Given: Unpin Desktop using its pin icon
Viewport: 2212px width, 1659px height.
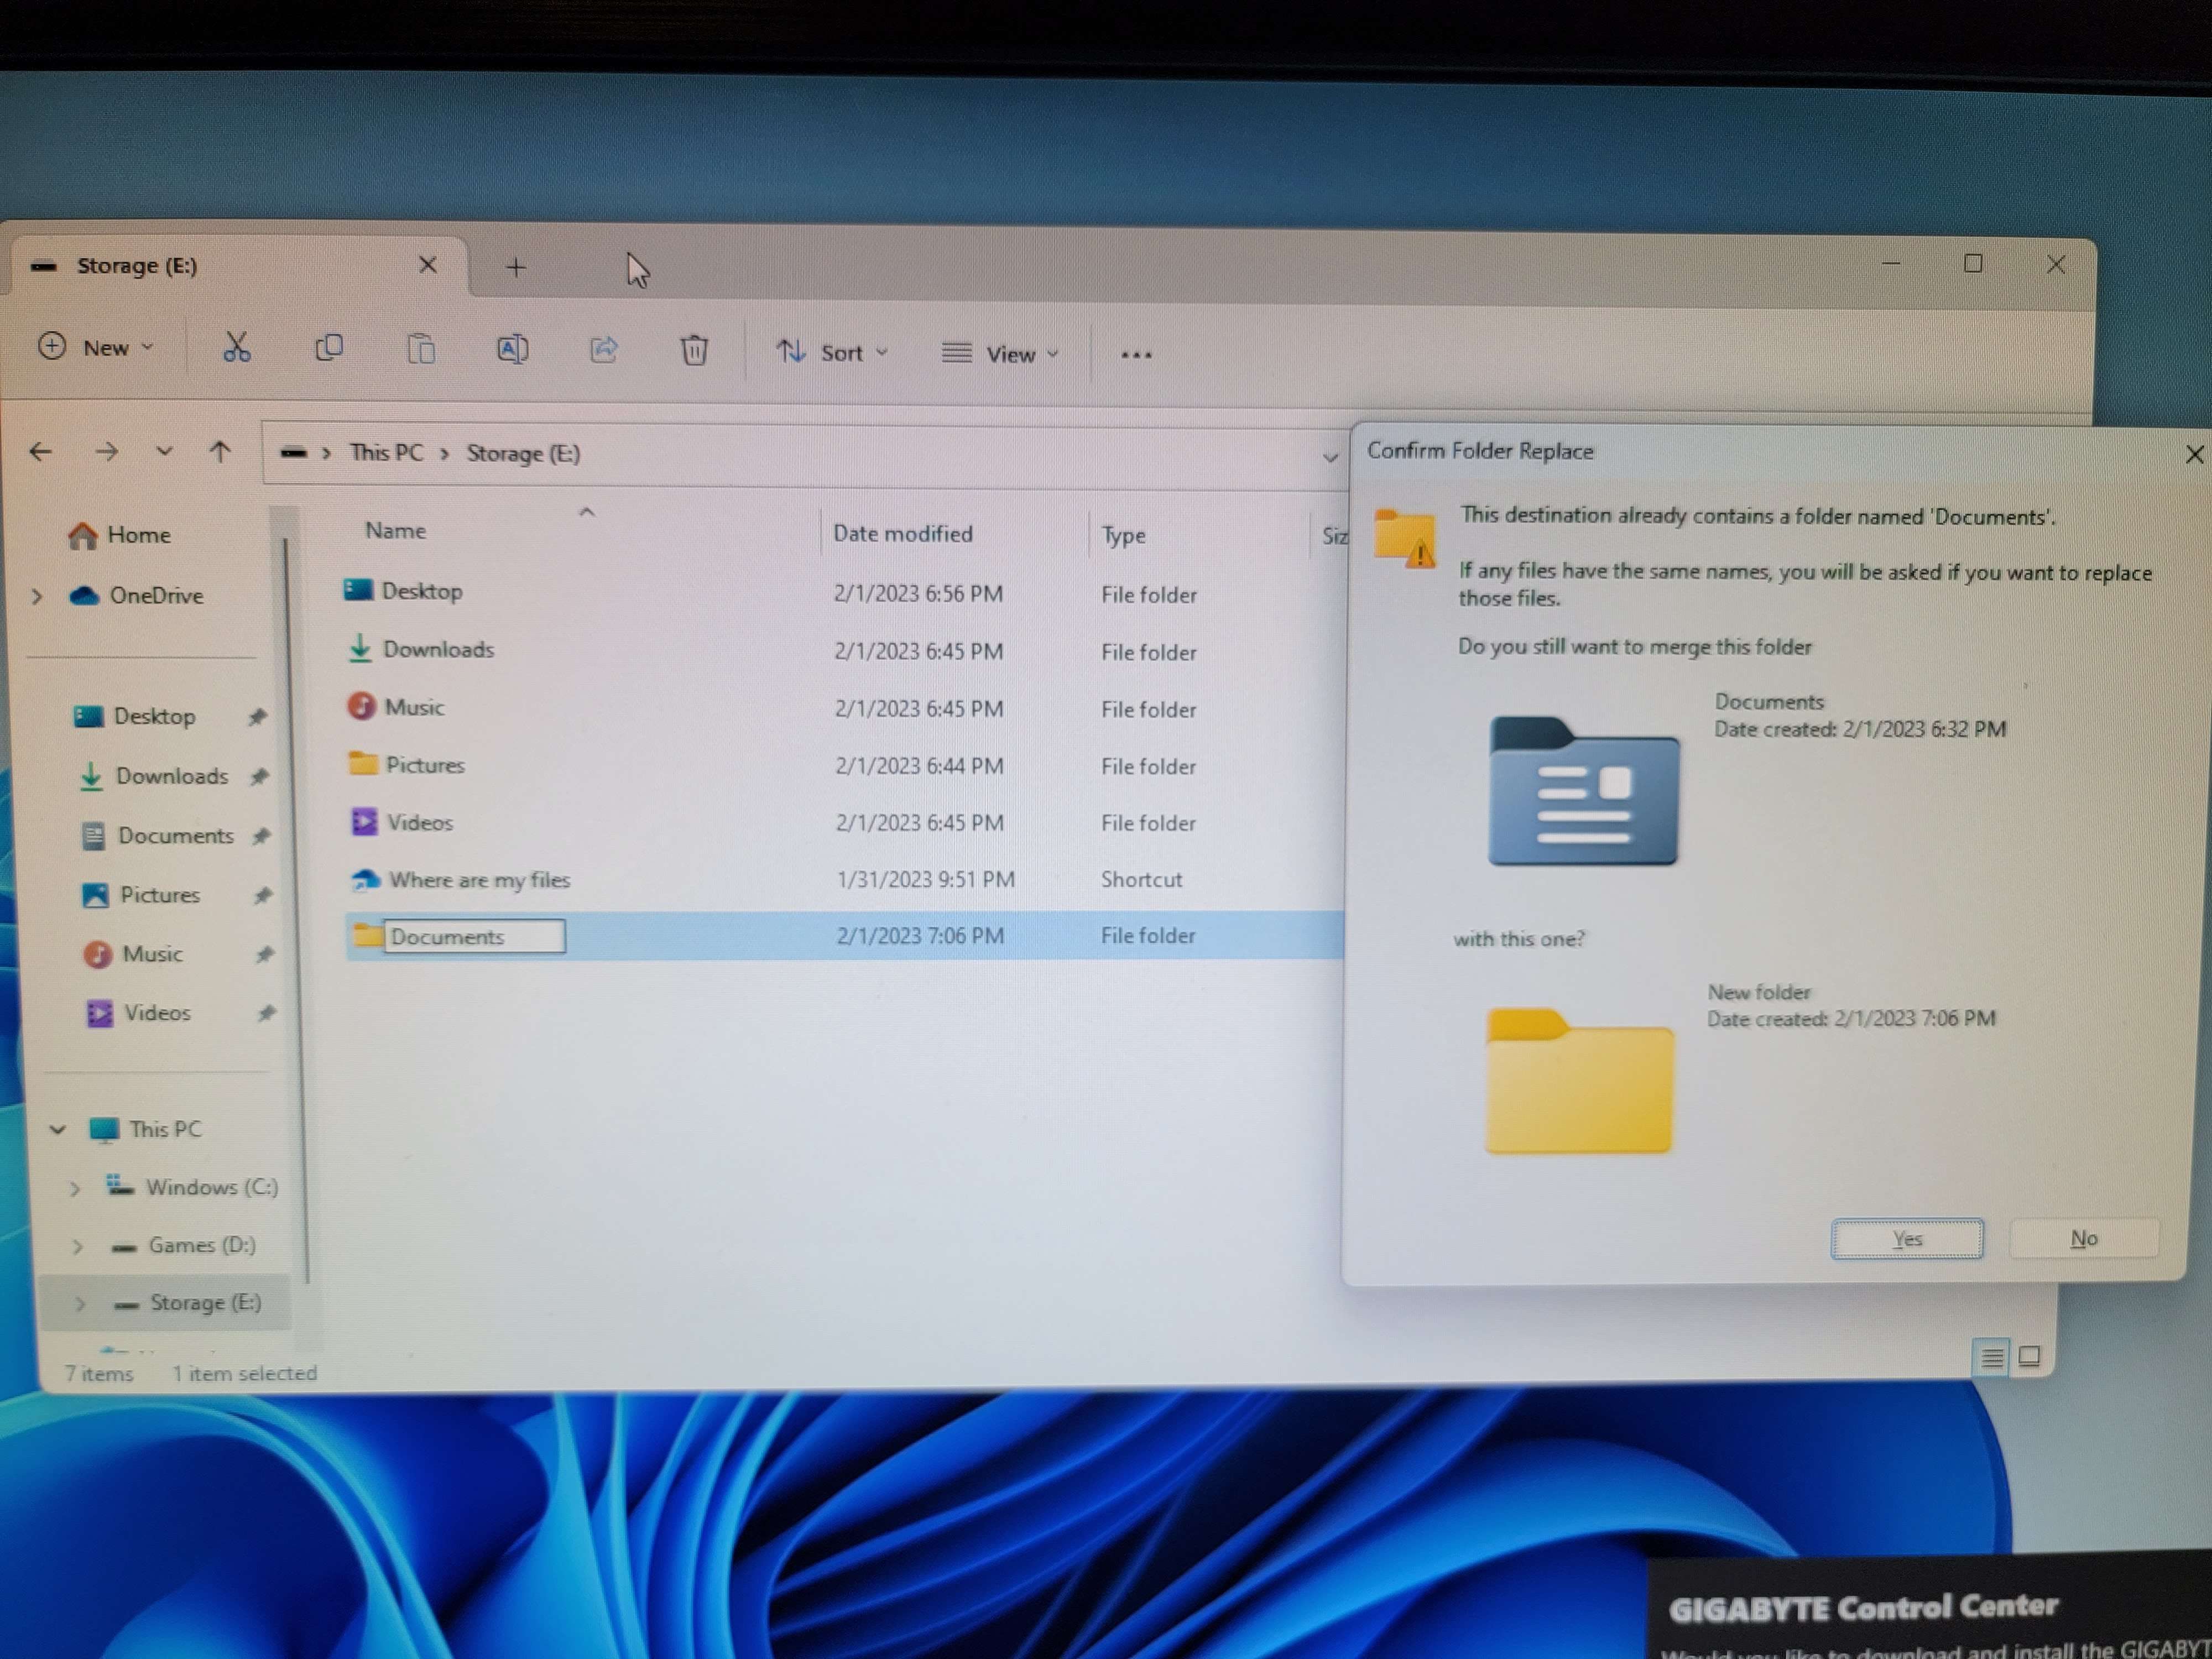Looking at the screenshot, I should tap(258, 716).
